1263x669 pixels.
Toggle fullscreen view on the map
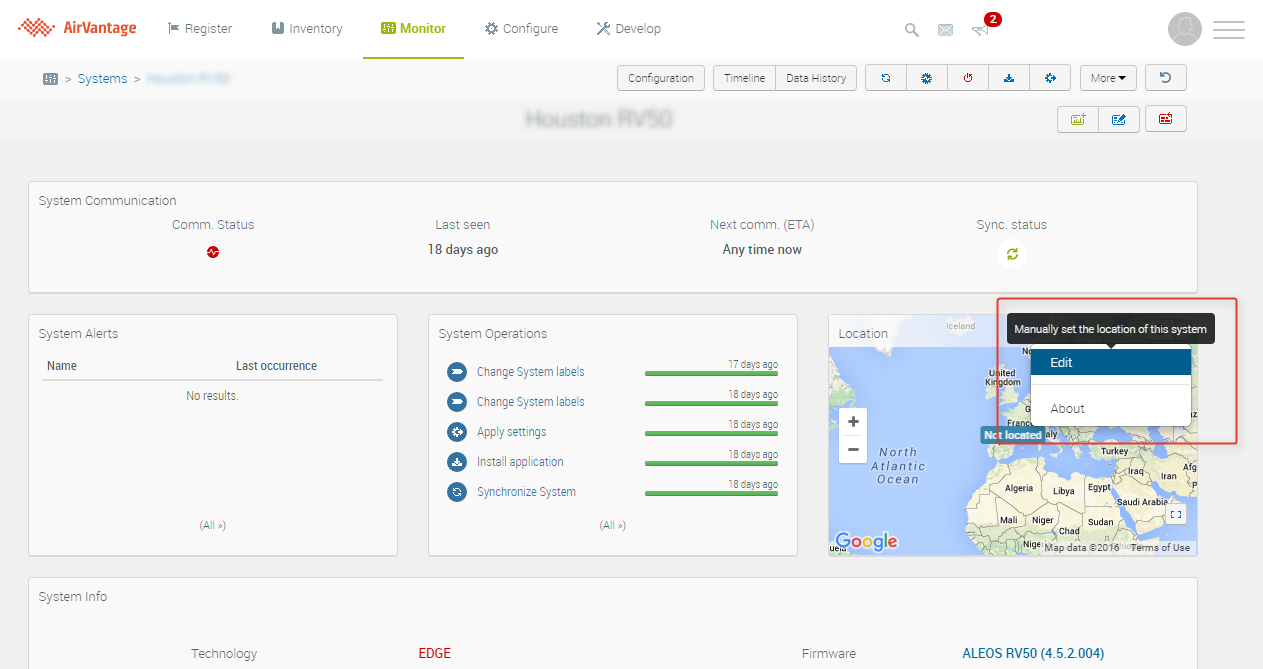[x=1176, y=514]
